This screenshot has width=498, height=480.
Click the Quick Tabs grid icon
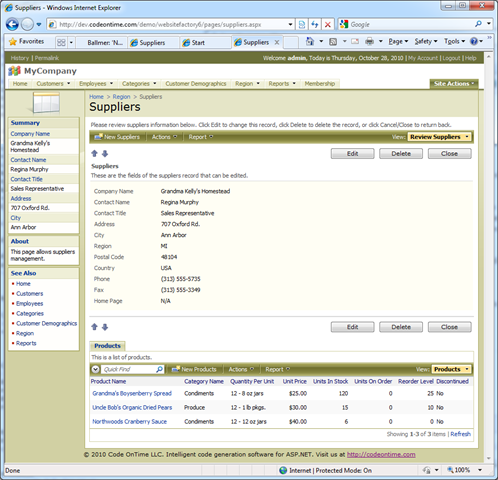61,42
